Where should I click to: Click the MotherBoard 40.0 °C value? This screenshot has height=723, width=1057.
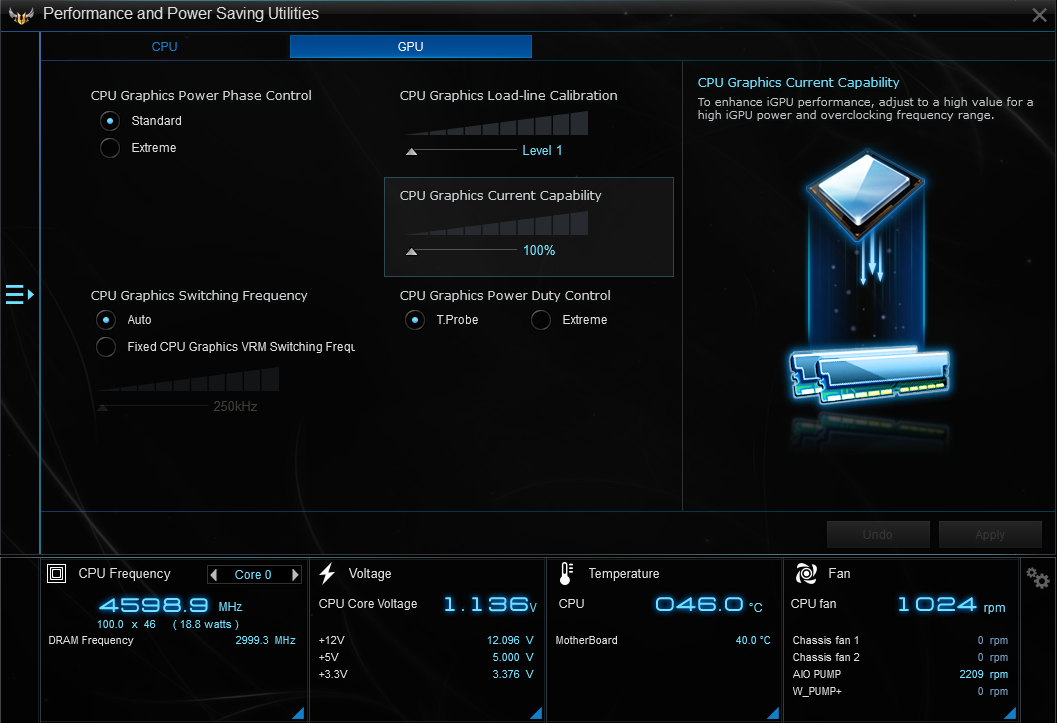(752, 640)
